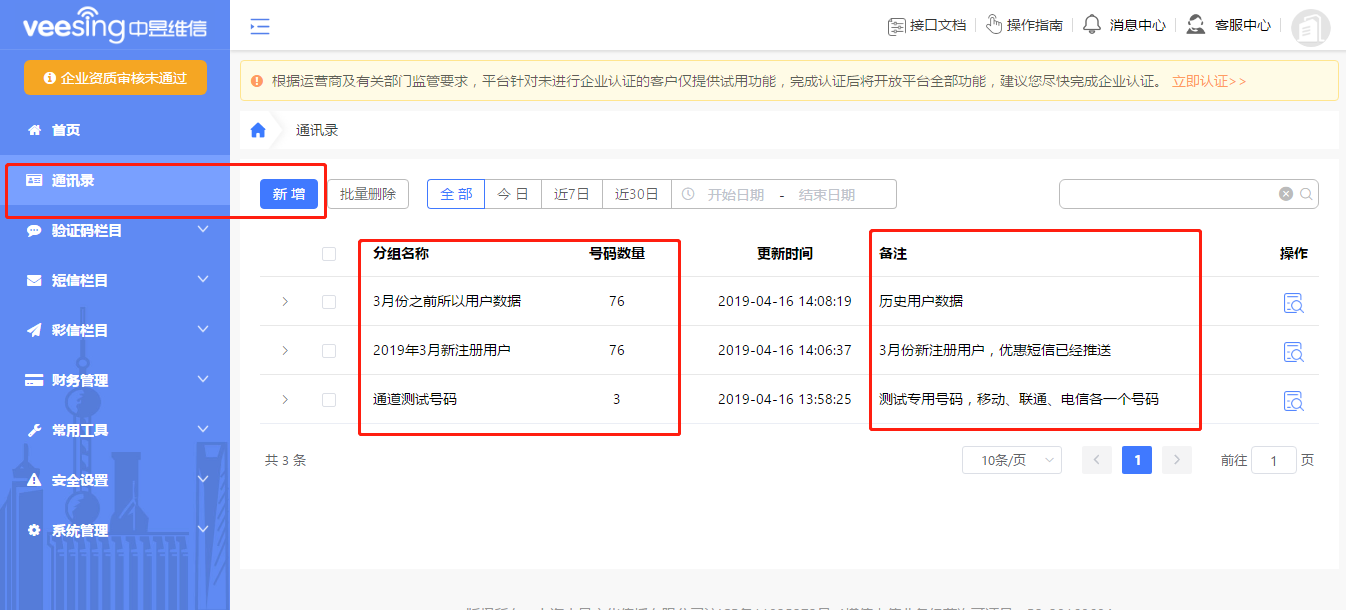
Task: Click the 前往 page number input
Action: point(1274,460)
